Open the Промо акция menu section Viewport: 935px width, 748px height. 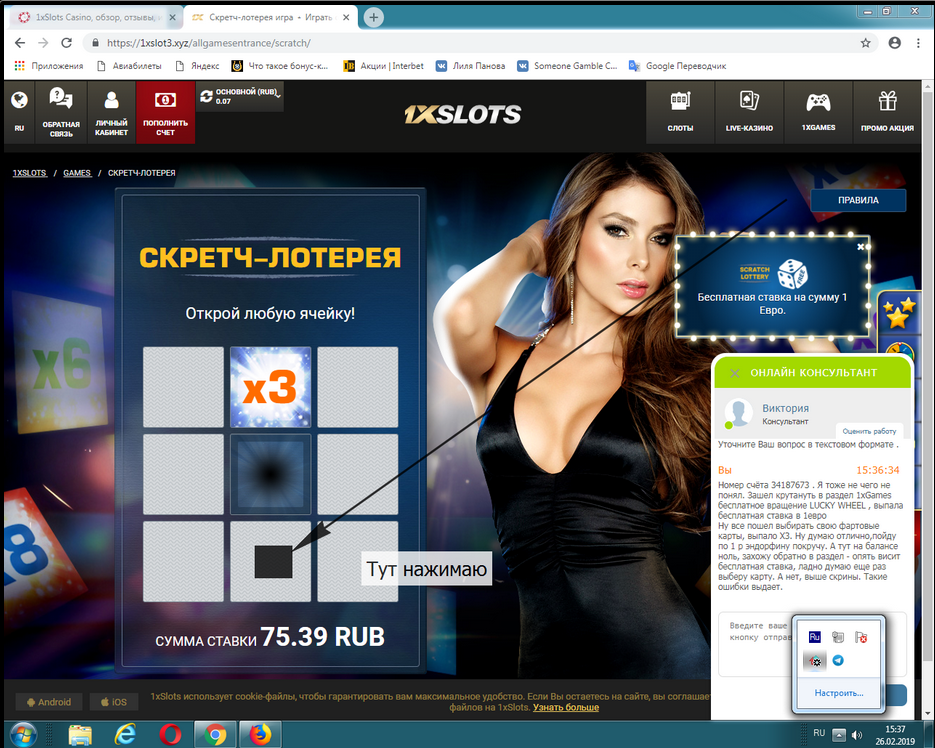[887, 112]
